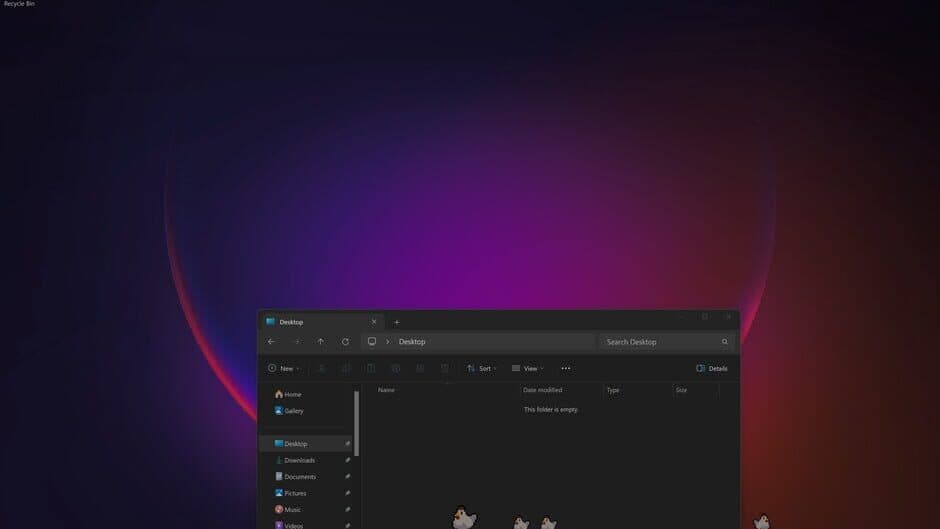Viewport: 940px width, 529px height.
Task: Click the Copy toolbar icon
Action: point(347,368)
